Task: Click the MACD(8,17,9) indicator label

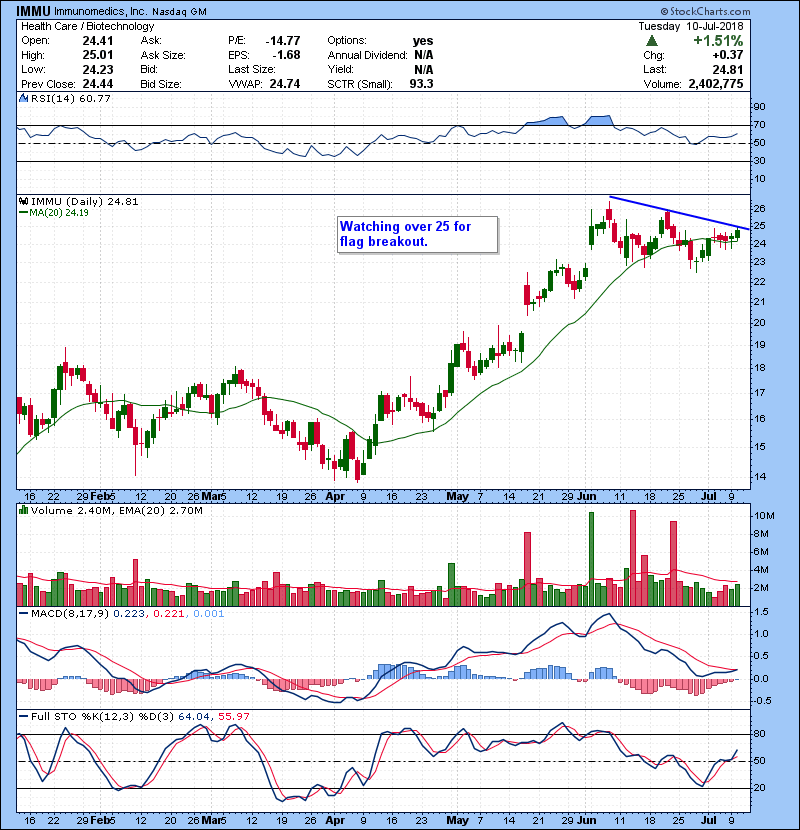Action: [x=69, y=614]
